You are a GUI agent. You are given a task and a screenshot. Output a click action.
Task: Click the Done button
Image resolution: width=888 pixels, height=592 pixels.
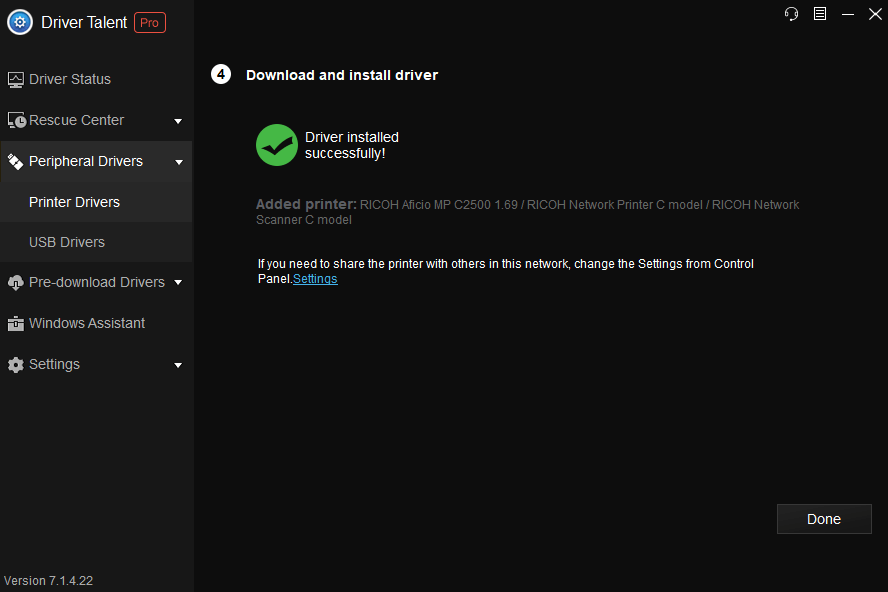pos(824,519)
